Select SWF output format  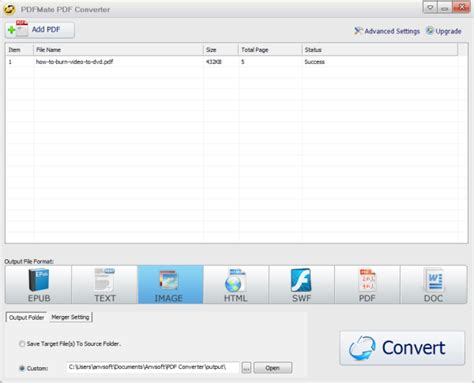point(301,285)
